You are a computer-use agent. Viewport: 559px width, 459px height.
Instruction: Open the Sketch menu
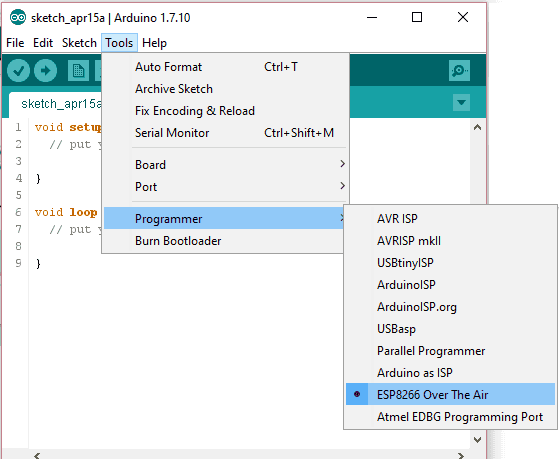[x=79, y=43]
